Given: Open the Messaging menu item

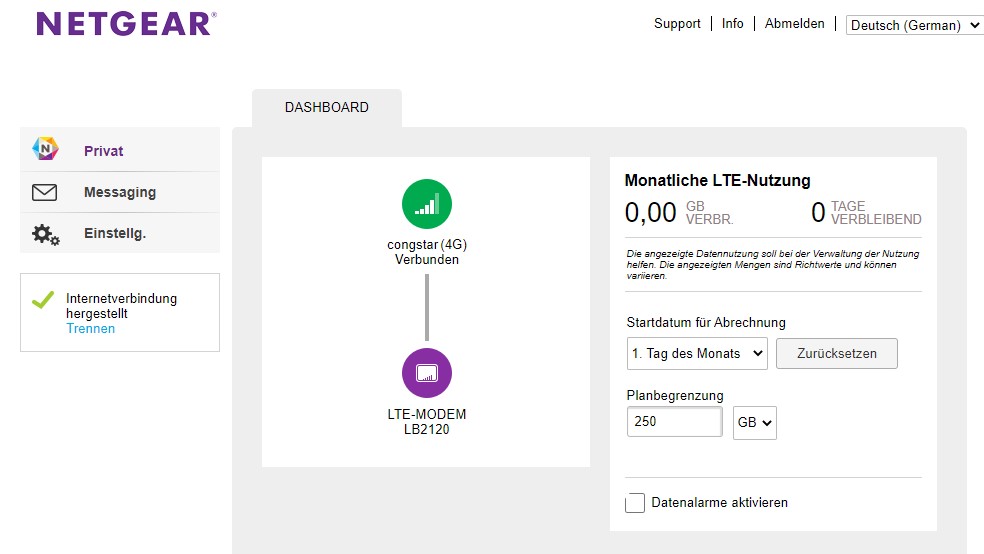Looking at the screenshot, I should click(120, 192).
